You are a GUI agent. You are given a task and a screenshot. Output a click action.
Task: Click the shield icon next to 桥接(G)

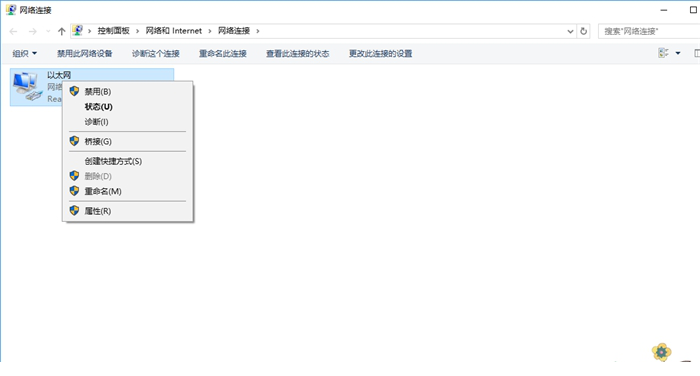point(74,141)
